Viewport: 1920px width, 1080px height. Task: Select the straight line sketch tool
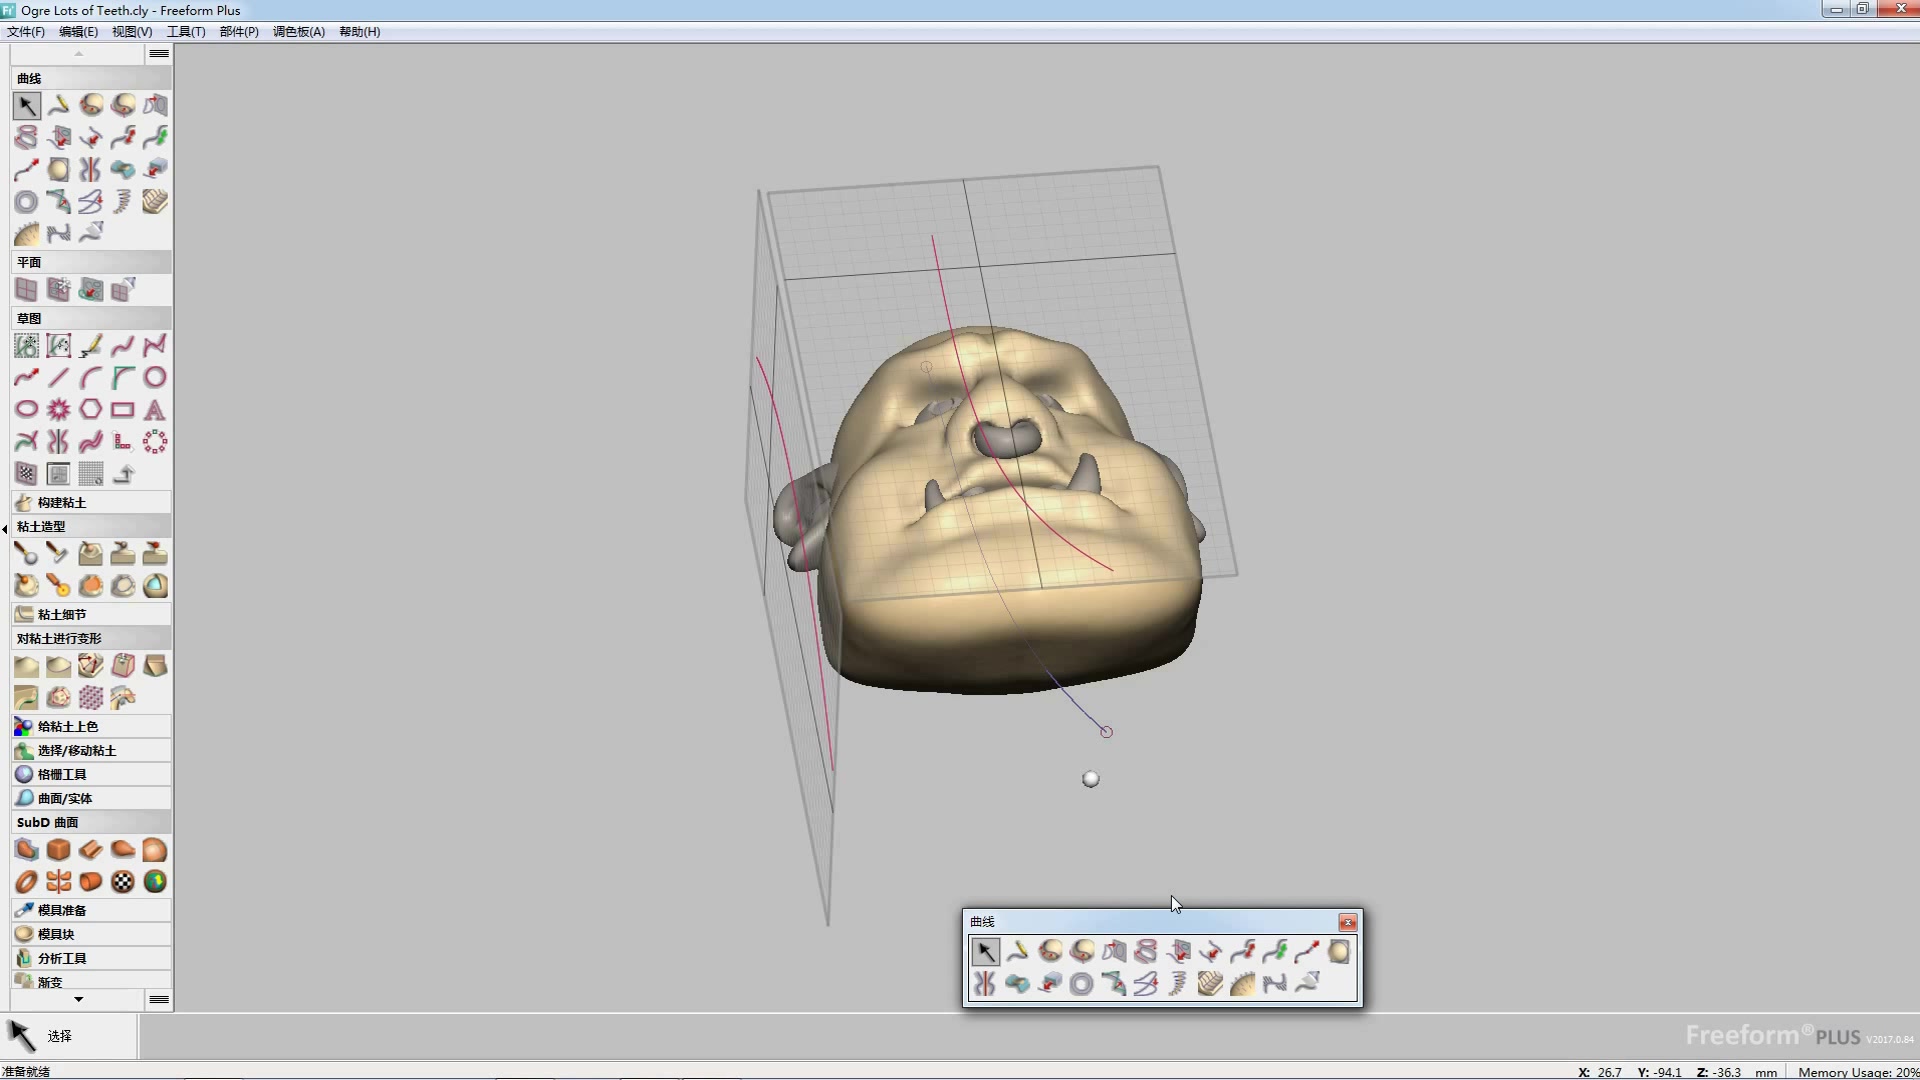click(59, 377)
